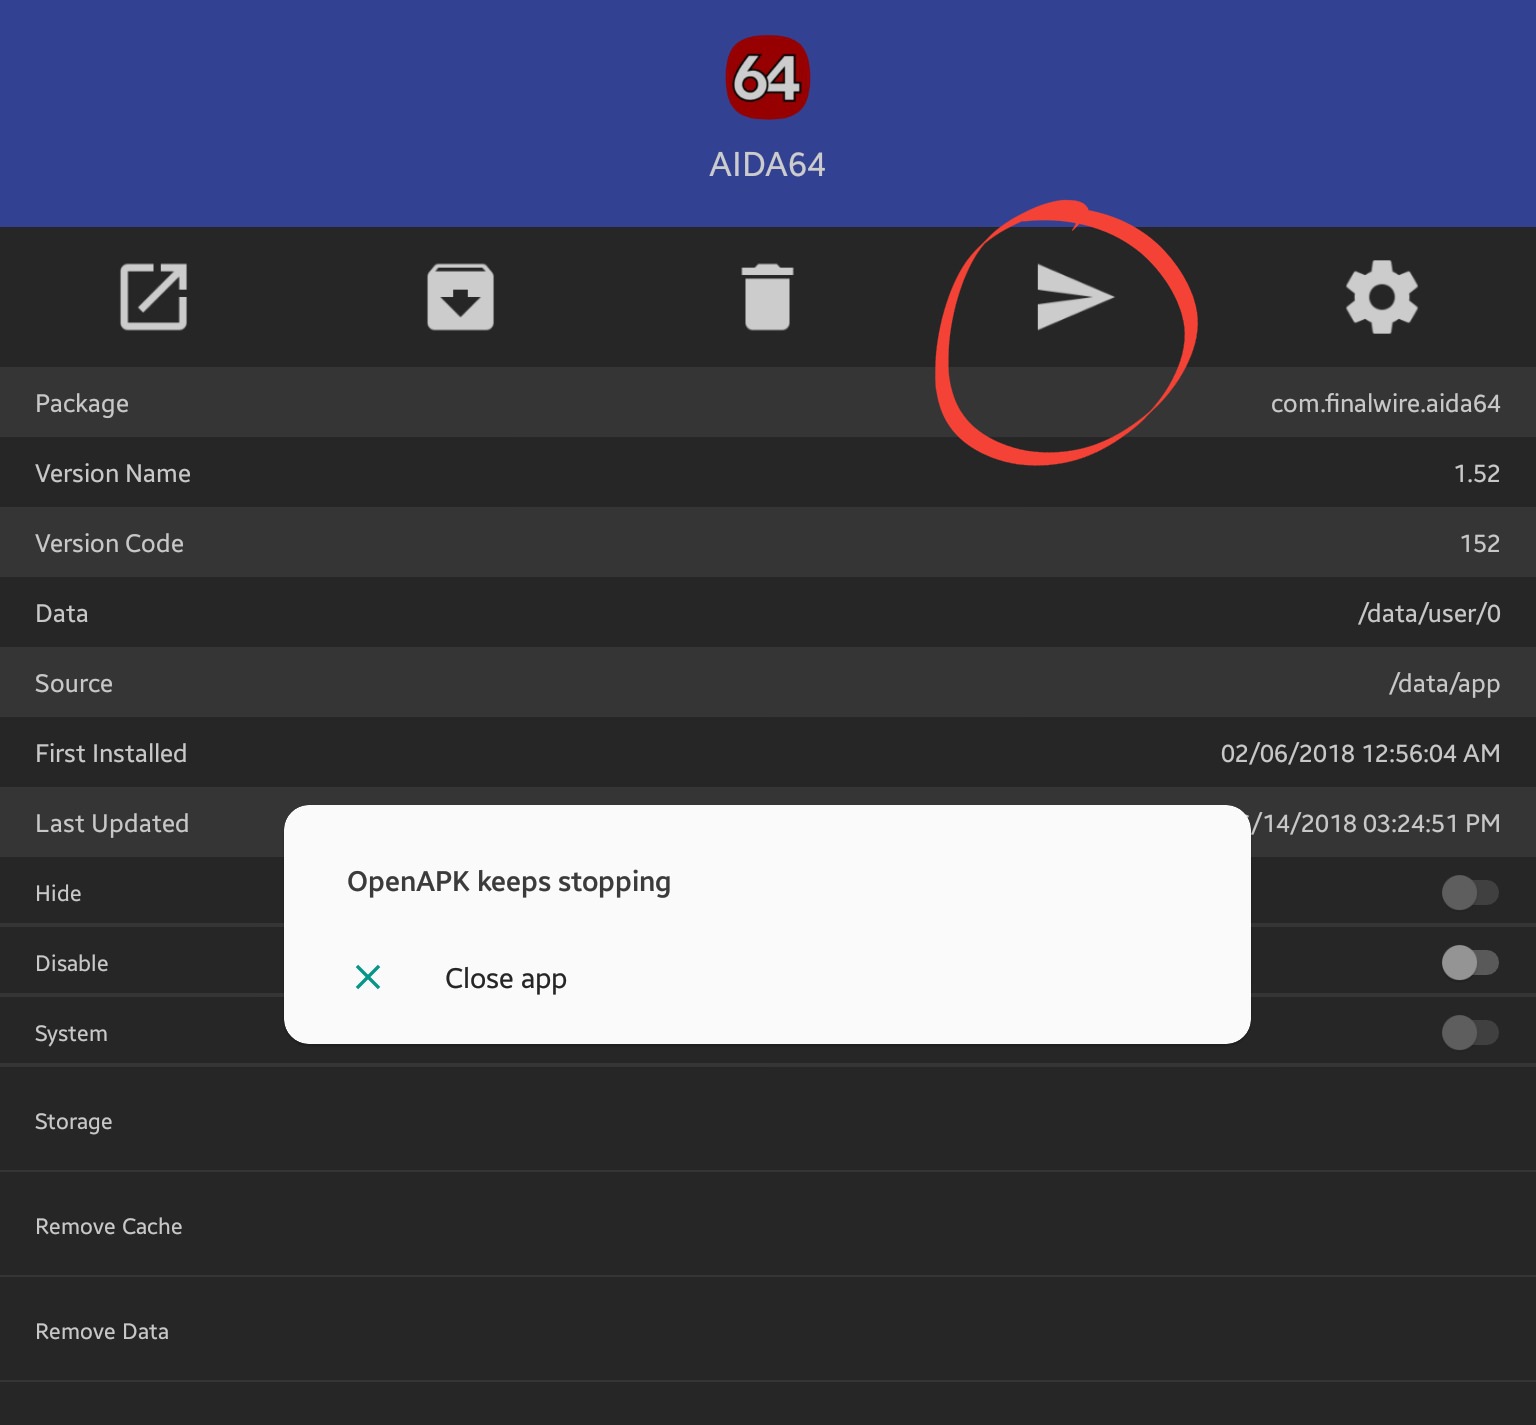Select Version Name value 1.52

pyautogui.click(x=1477, y=473)
